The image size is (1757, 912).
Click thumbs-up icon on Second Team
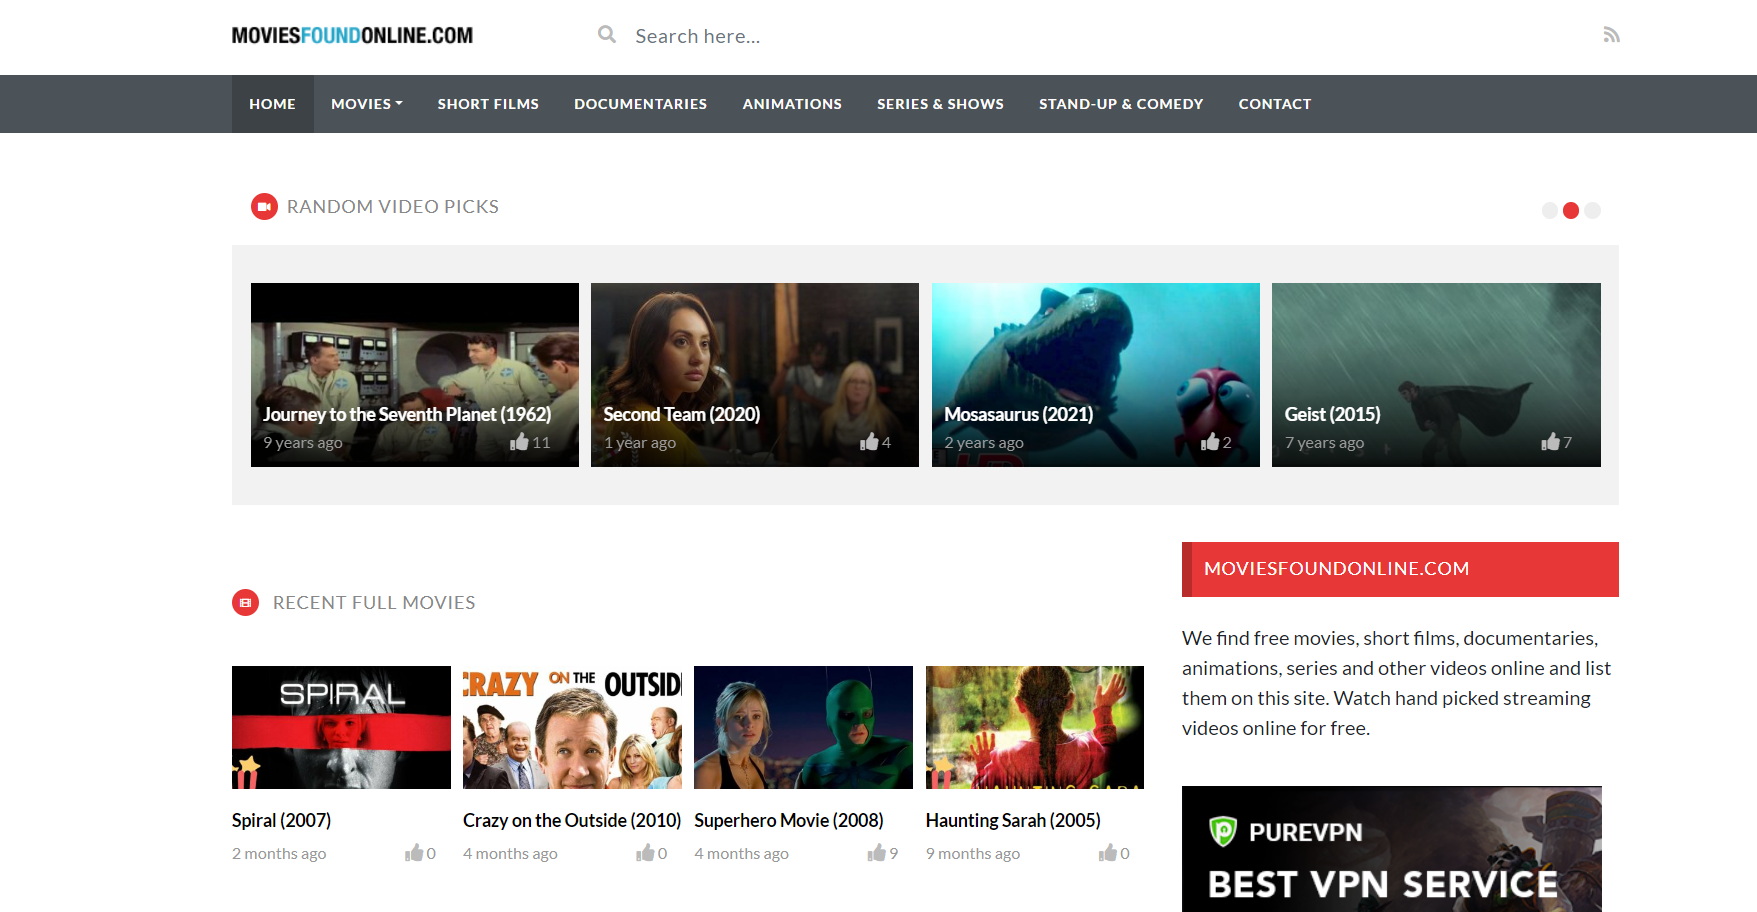pos(869,442)
